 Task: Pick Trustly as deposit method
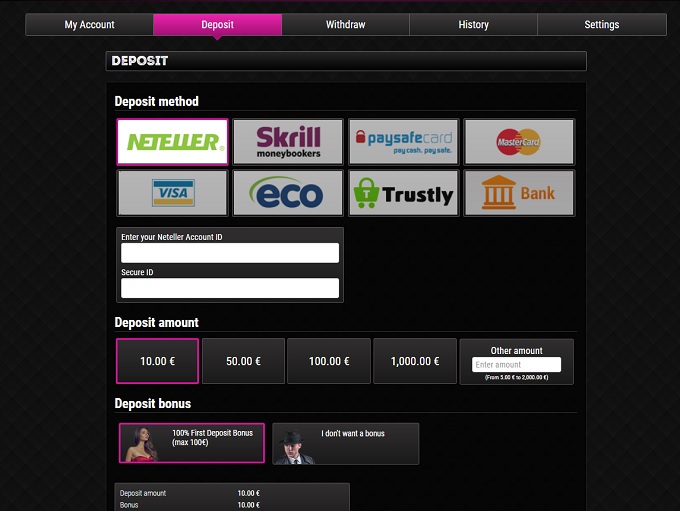tap(403, 193)
